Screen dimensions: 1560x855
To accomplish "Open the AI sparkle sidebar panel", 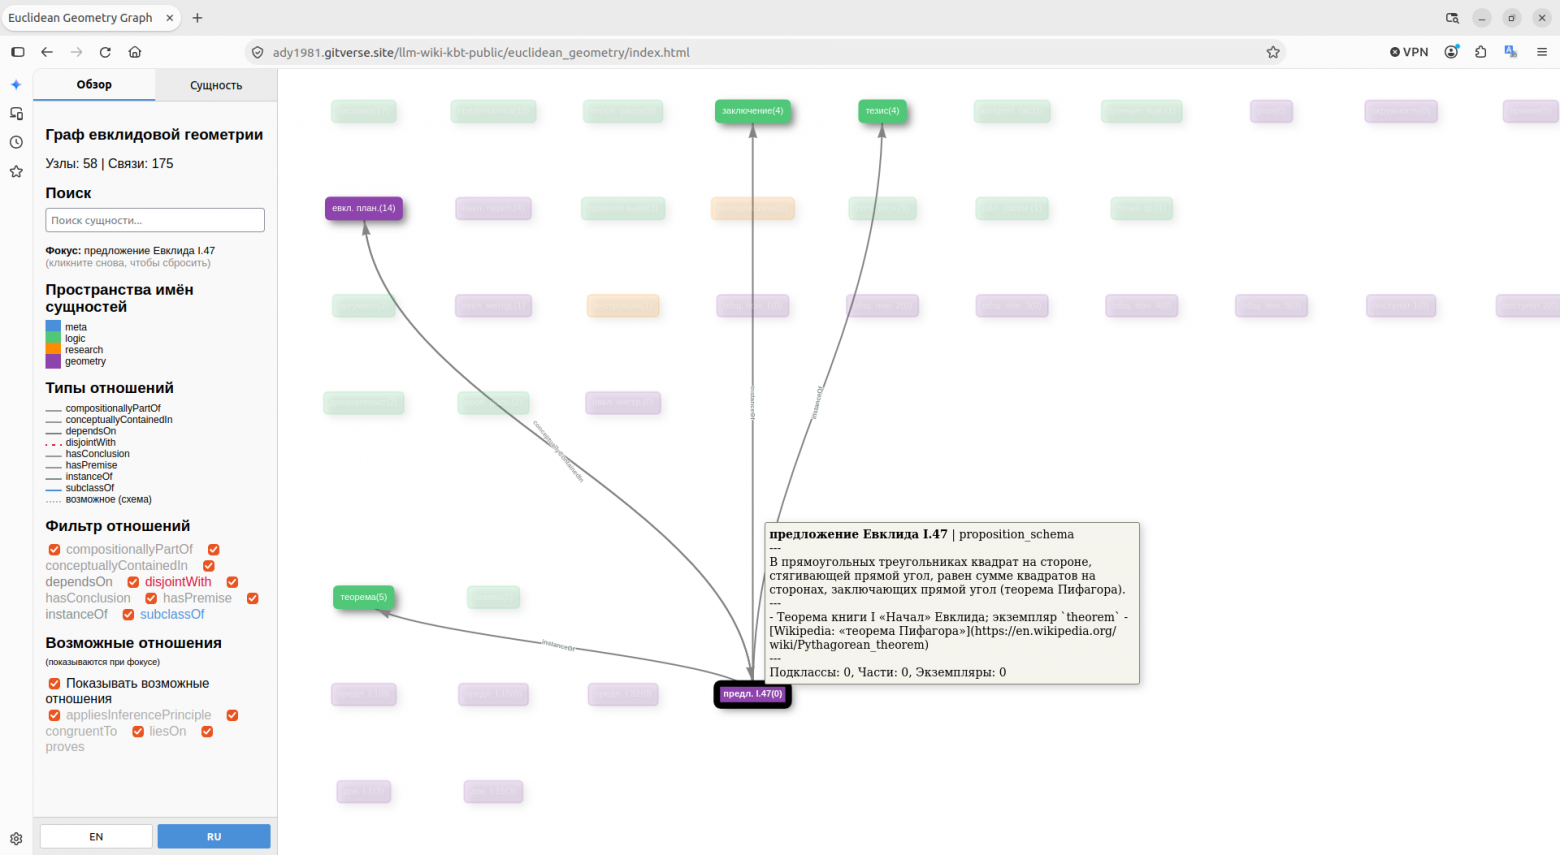I will [x=16, y=85].
